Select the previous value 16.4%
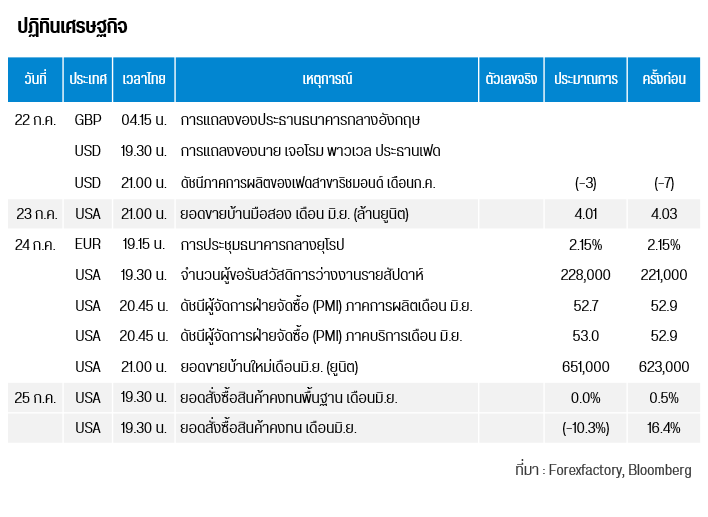 coord(664,428)
